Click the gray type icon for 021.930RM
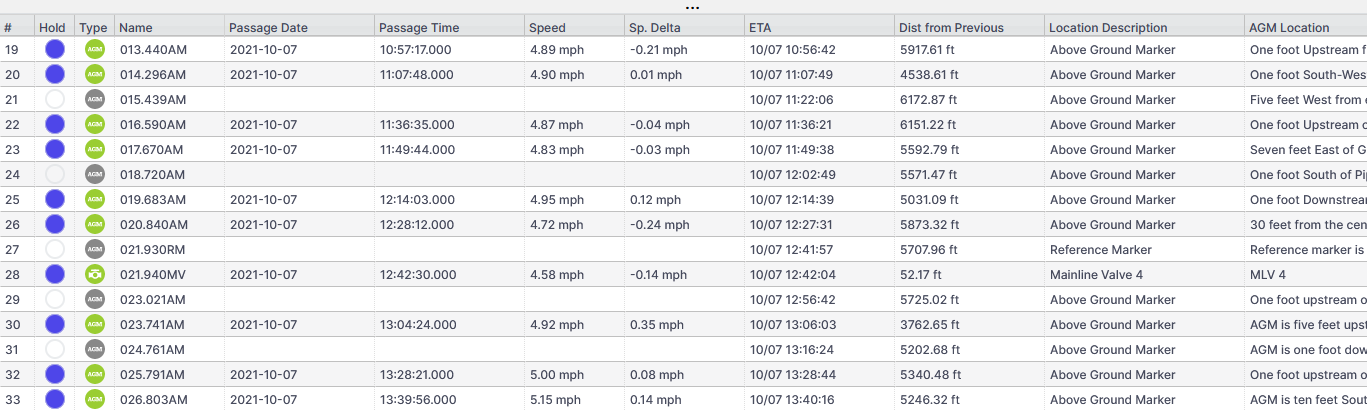This screenshot has height=411, width=1367. [95, 249]
